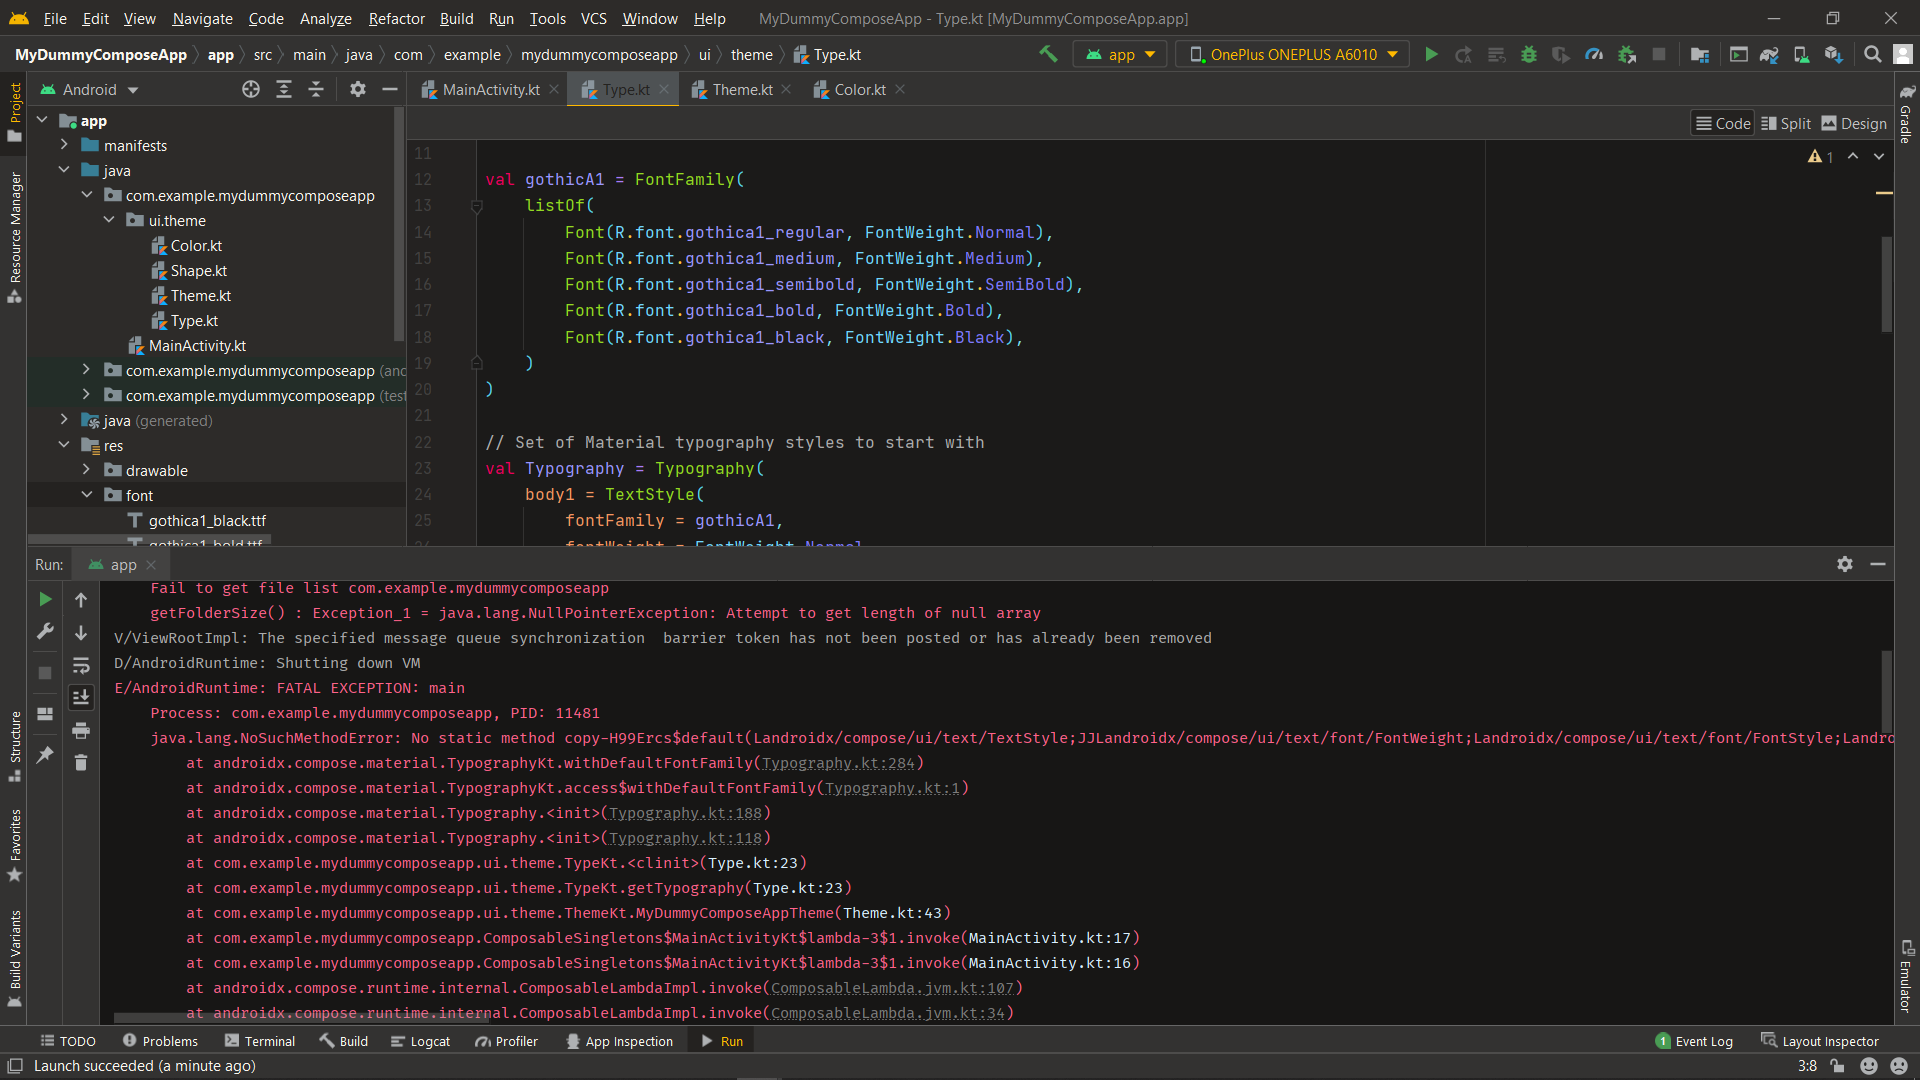
Task: Open the Theme.kt:43 stack trace link
Action: pos(892,913)
